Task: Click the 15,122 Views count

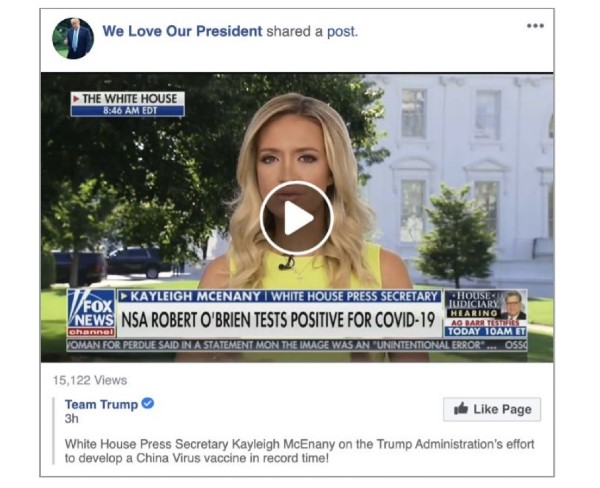Action: (90, 380)
